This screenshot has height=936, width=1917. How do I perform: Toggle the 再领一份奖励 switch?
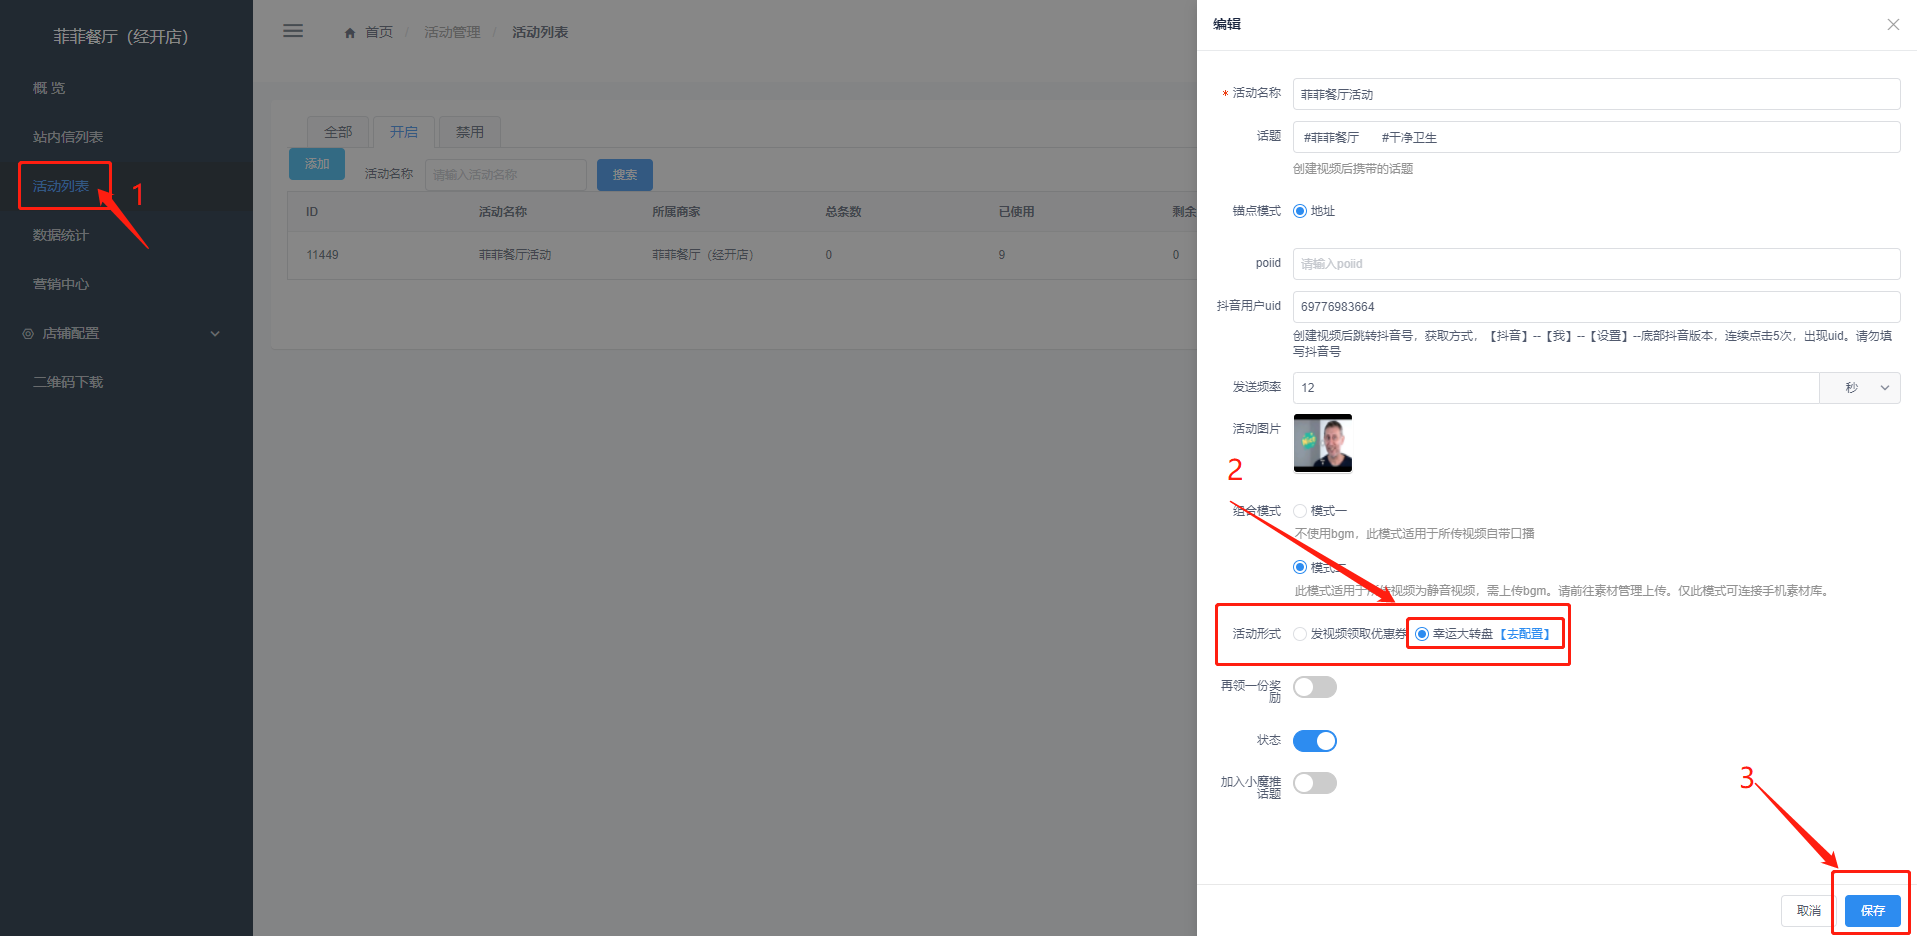click(1314, 687)
